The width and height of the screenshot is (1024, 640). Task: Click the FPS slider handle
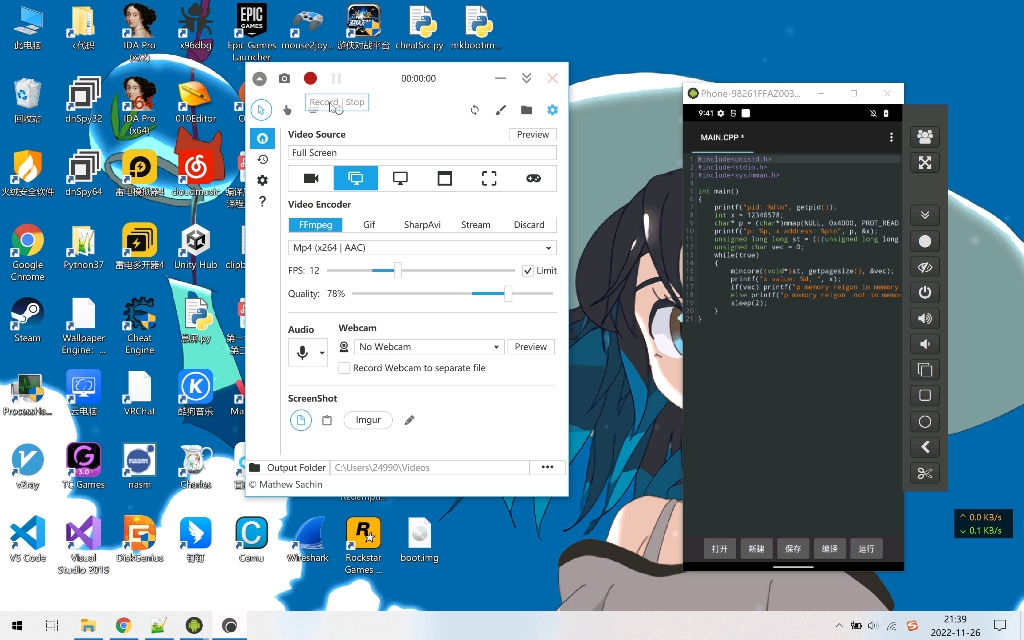click(397, 270)
